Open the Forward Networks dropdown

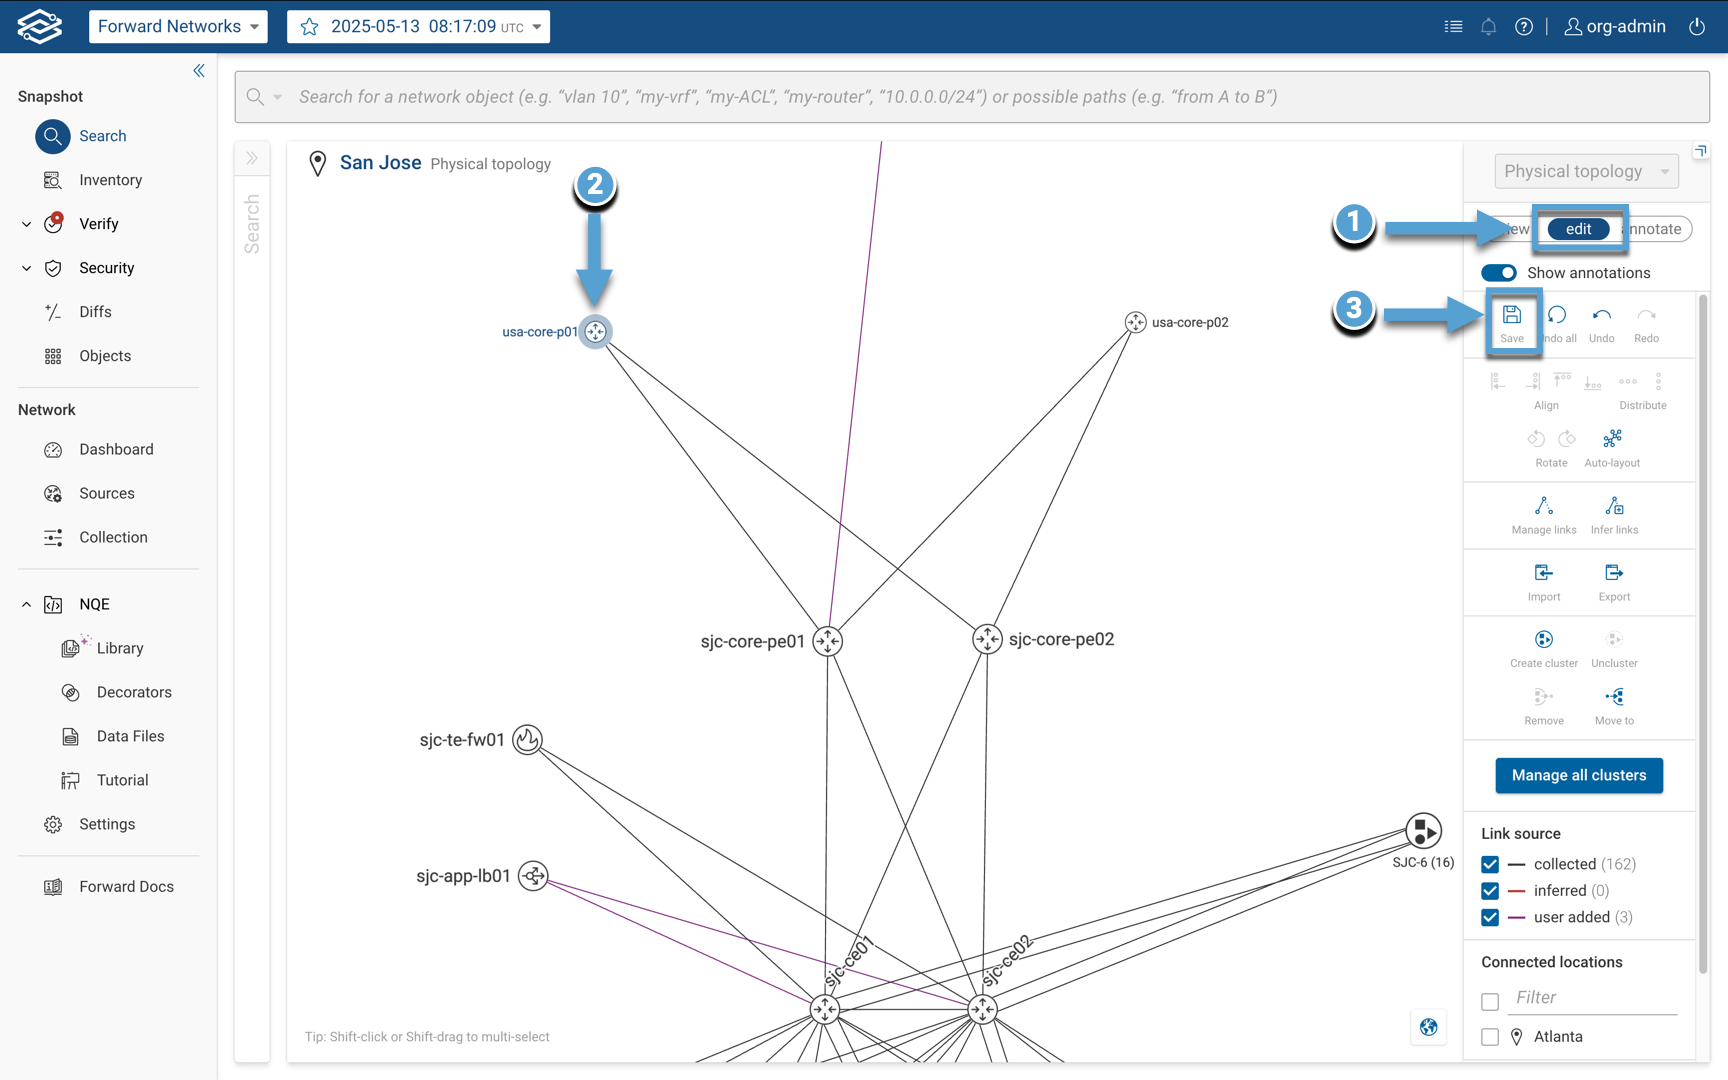(178, 27)
